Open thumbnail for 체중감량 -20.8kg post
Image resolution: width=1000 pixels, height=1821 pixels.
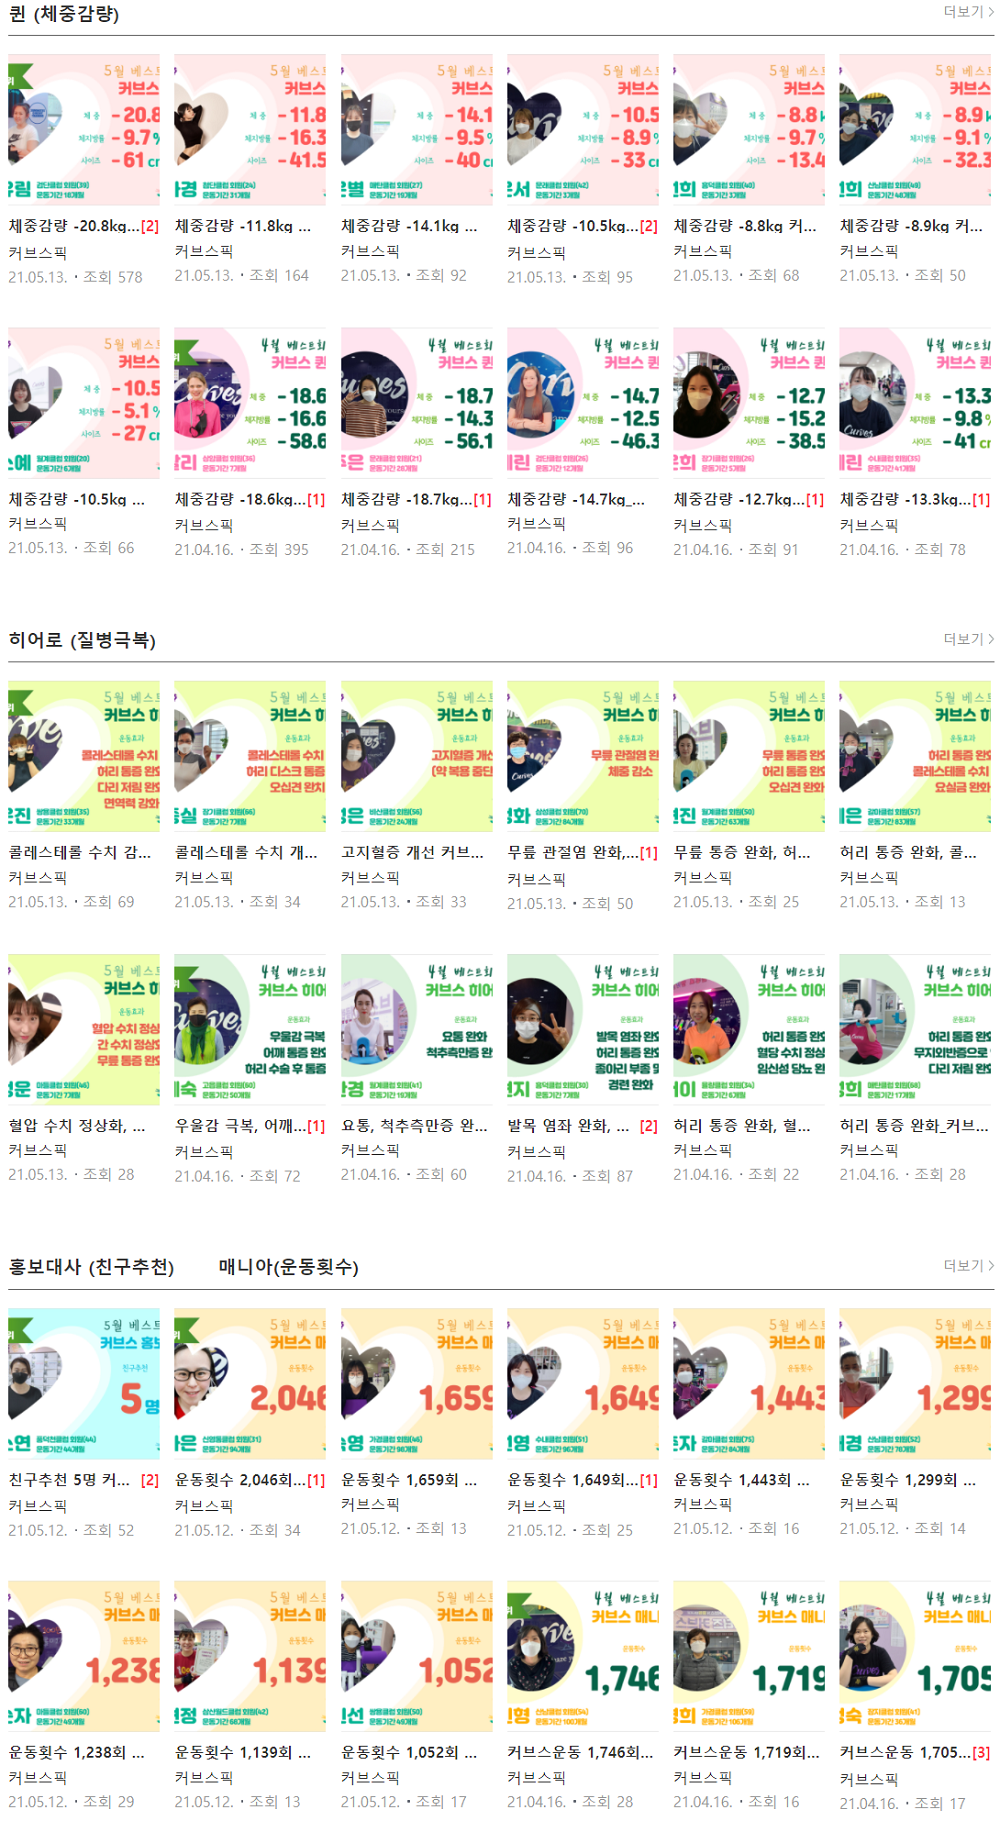point(84,130)
